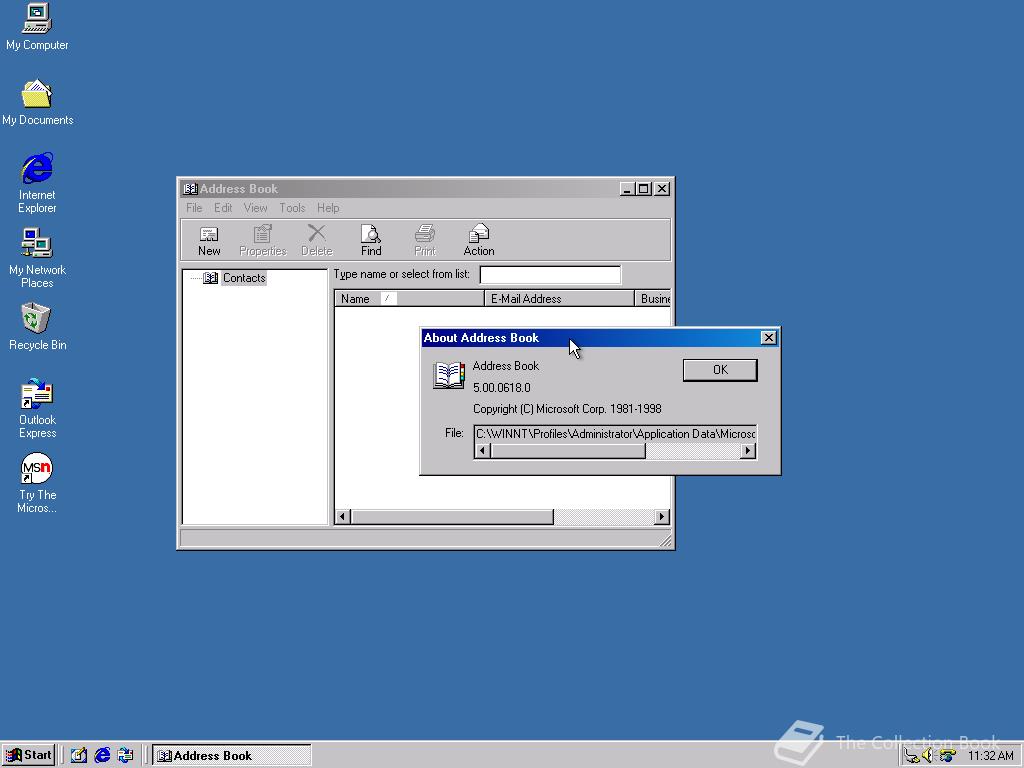Open My Network Places icon

click(x=37, y=258)
